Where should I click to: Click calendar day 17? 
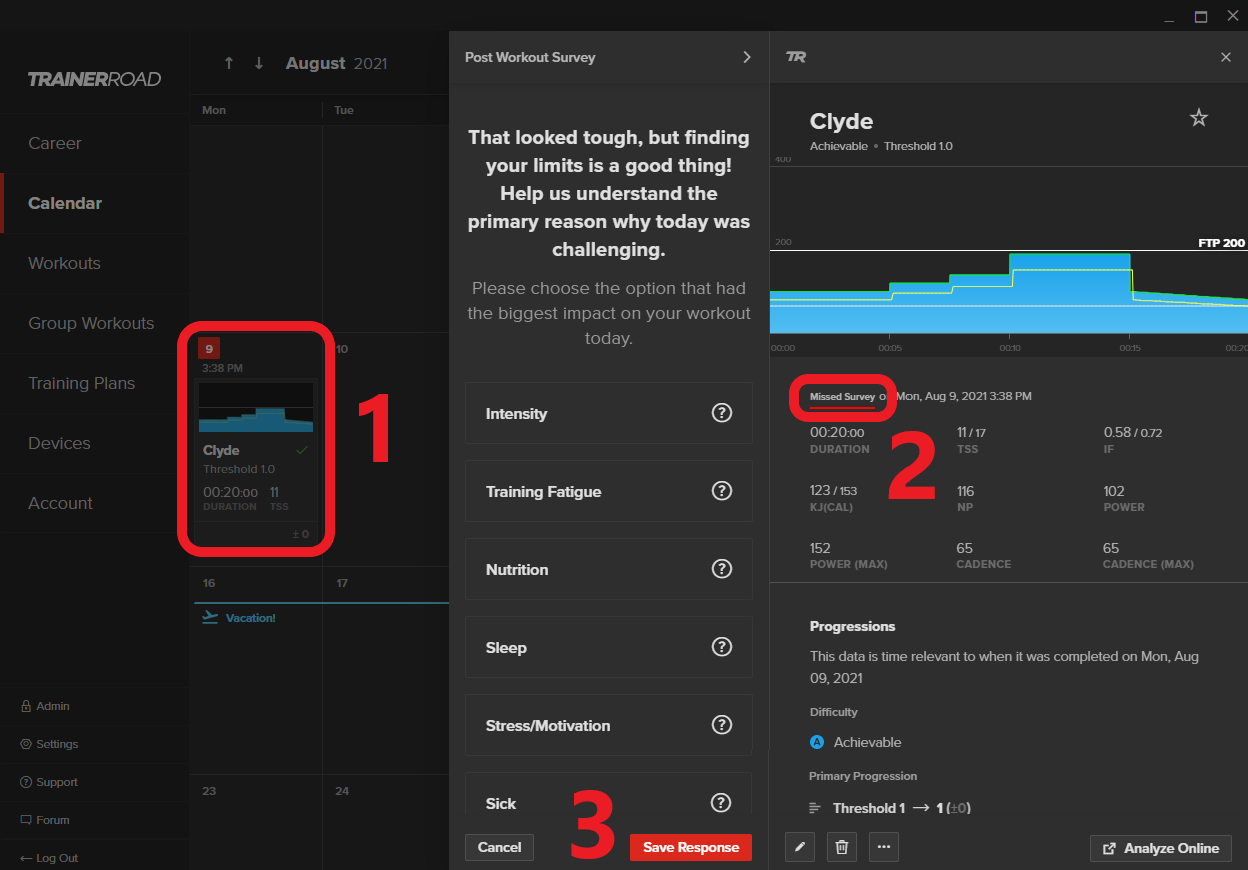click(x=342, y=583)
